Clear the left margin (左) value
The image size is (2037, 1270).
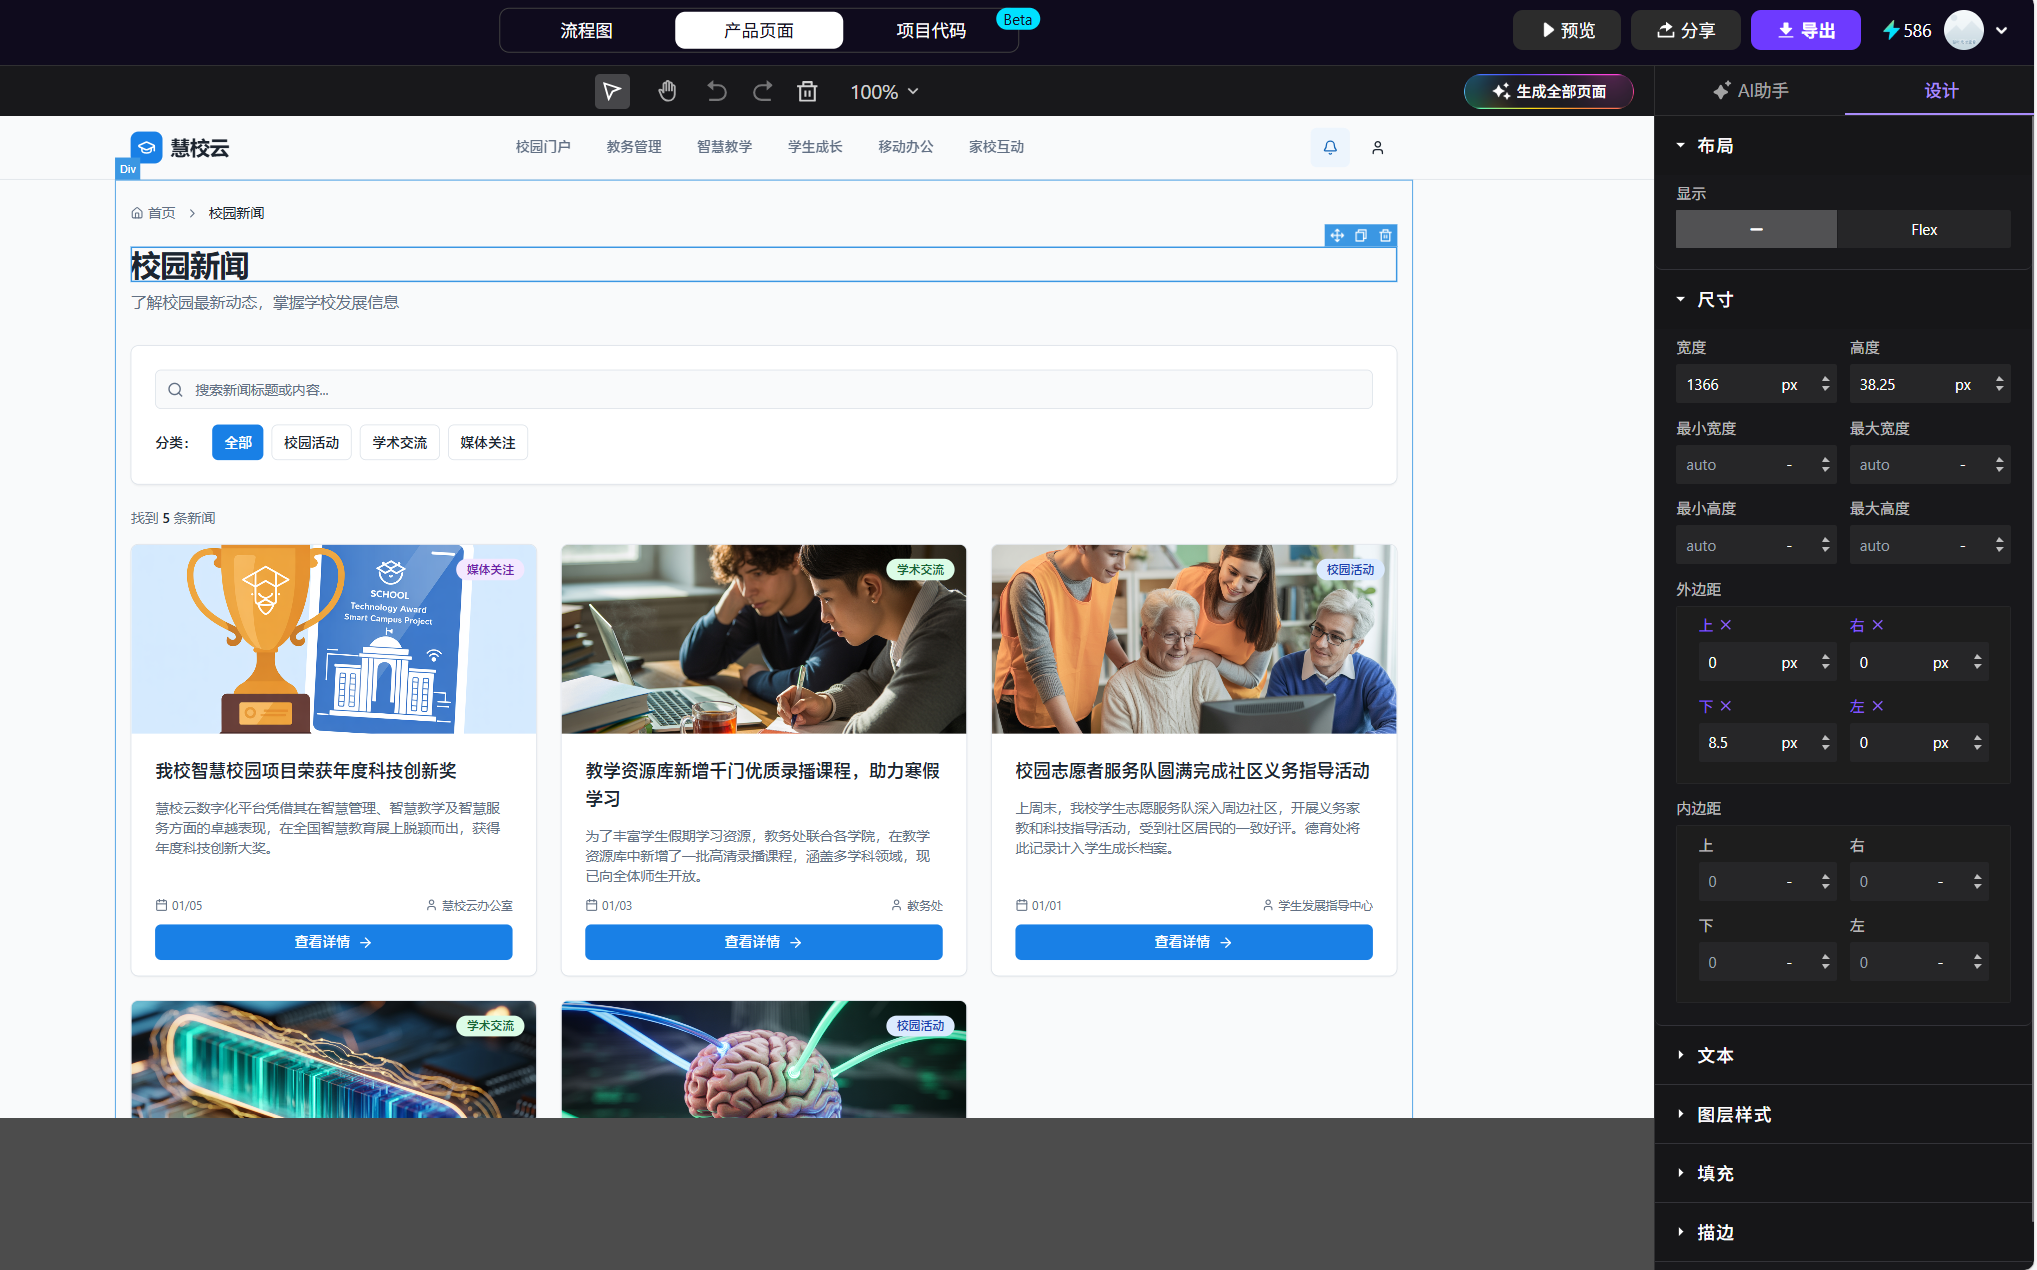coord(1878,706)
